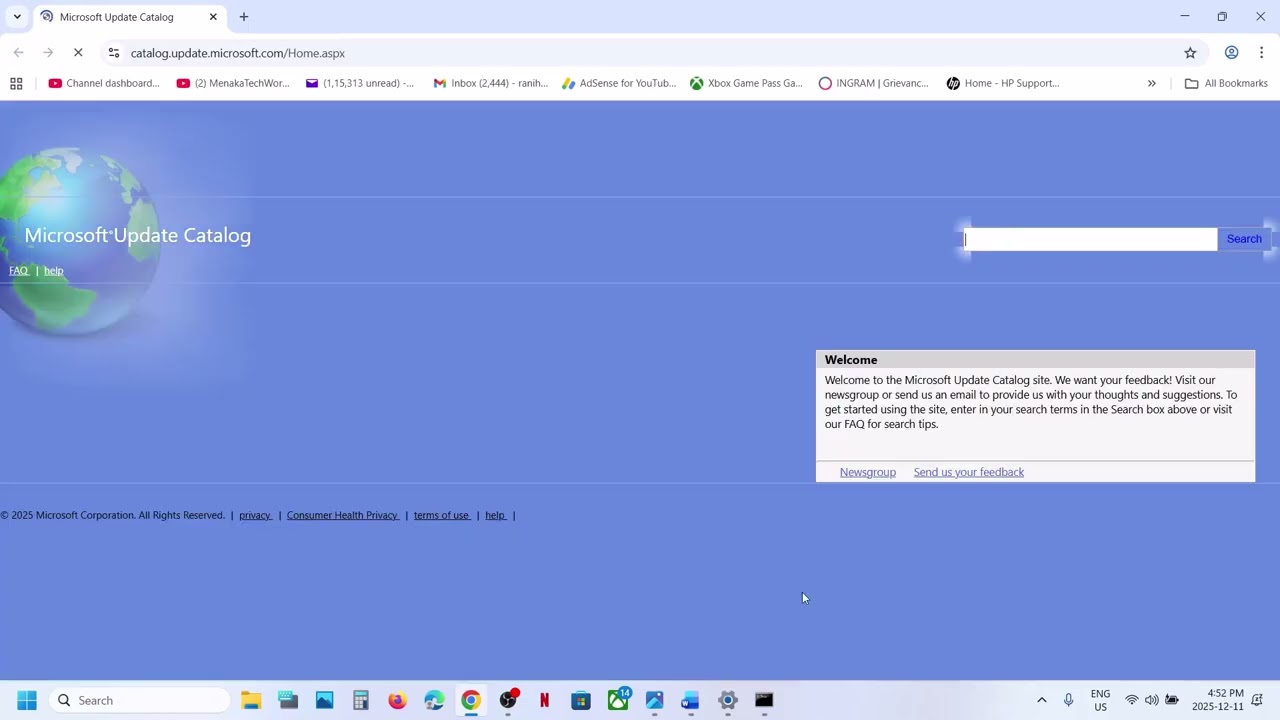The image size is (1280, 720).
Task: Open Command Prompt taskbar icon
Action: (x=764, y=700)
